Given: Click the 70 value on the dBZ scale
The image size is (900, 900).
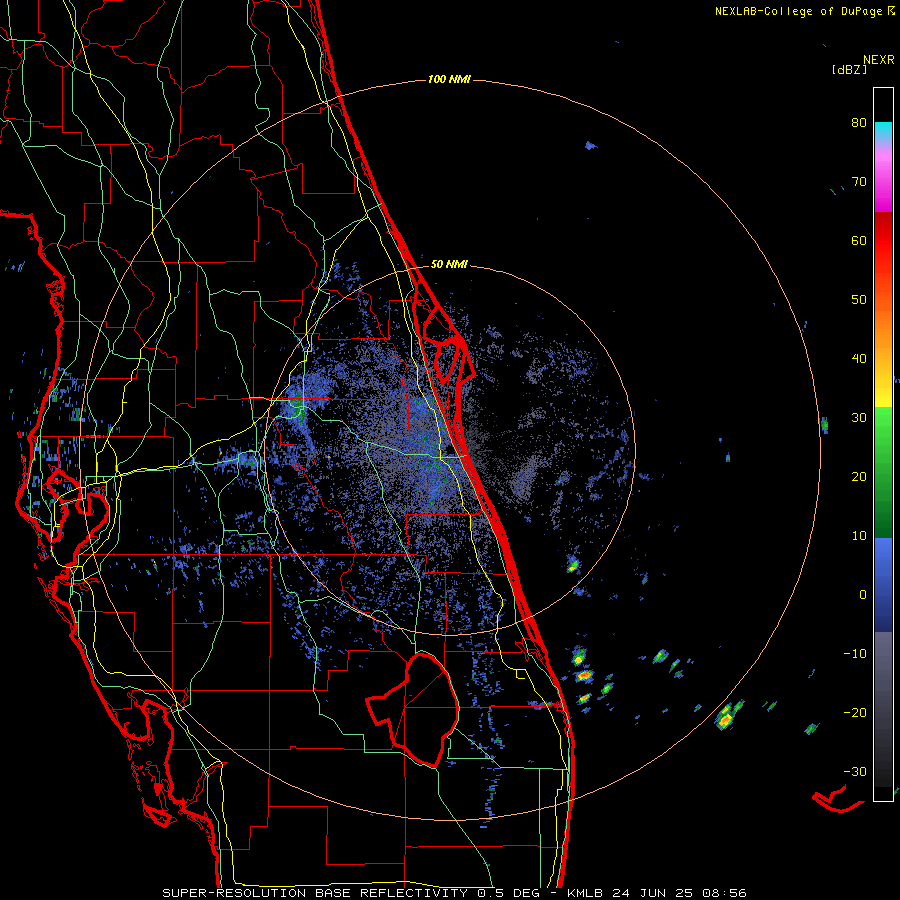Looking at the screenshot, I should (x=859, y=182).
